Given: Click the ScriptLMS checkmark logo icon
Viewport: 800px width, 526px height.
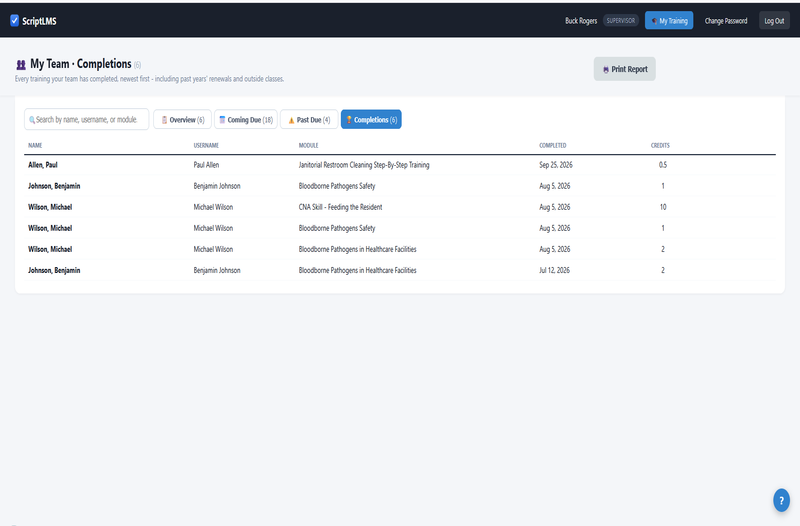Looking at the screenshot, I should 14,20.
